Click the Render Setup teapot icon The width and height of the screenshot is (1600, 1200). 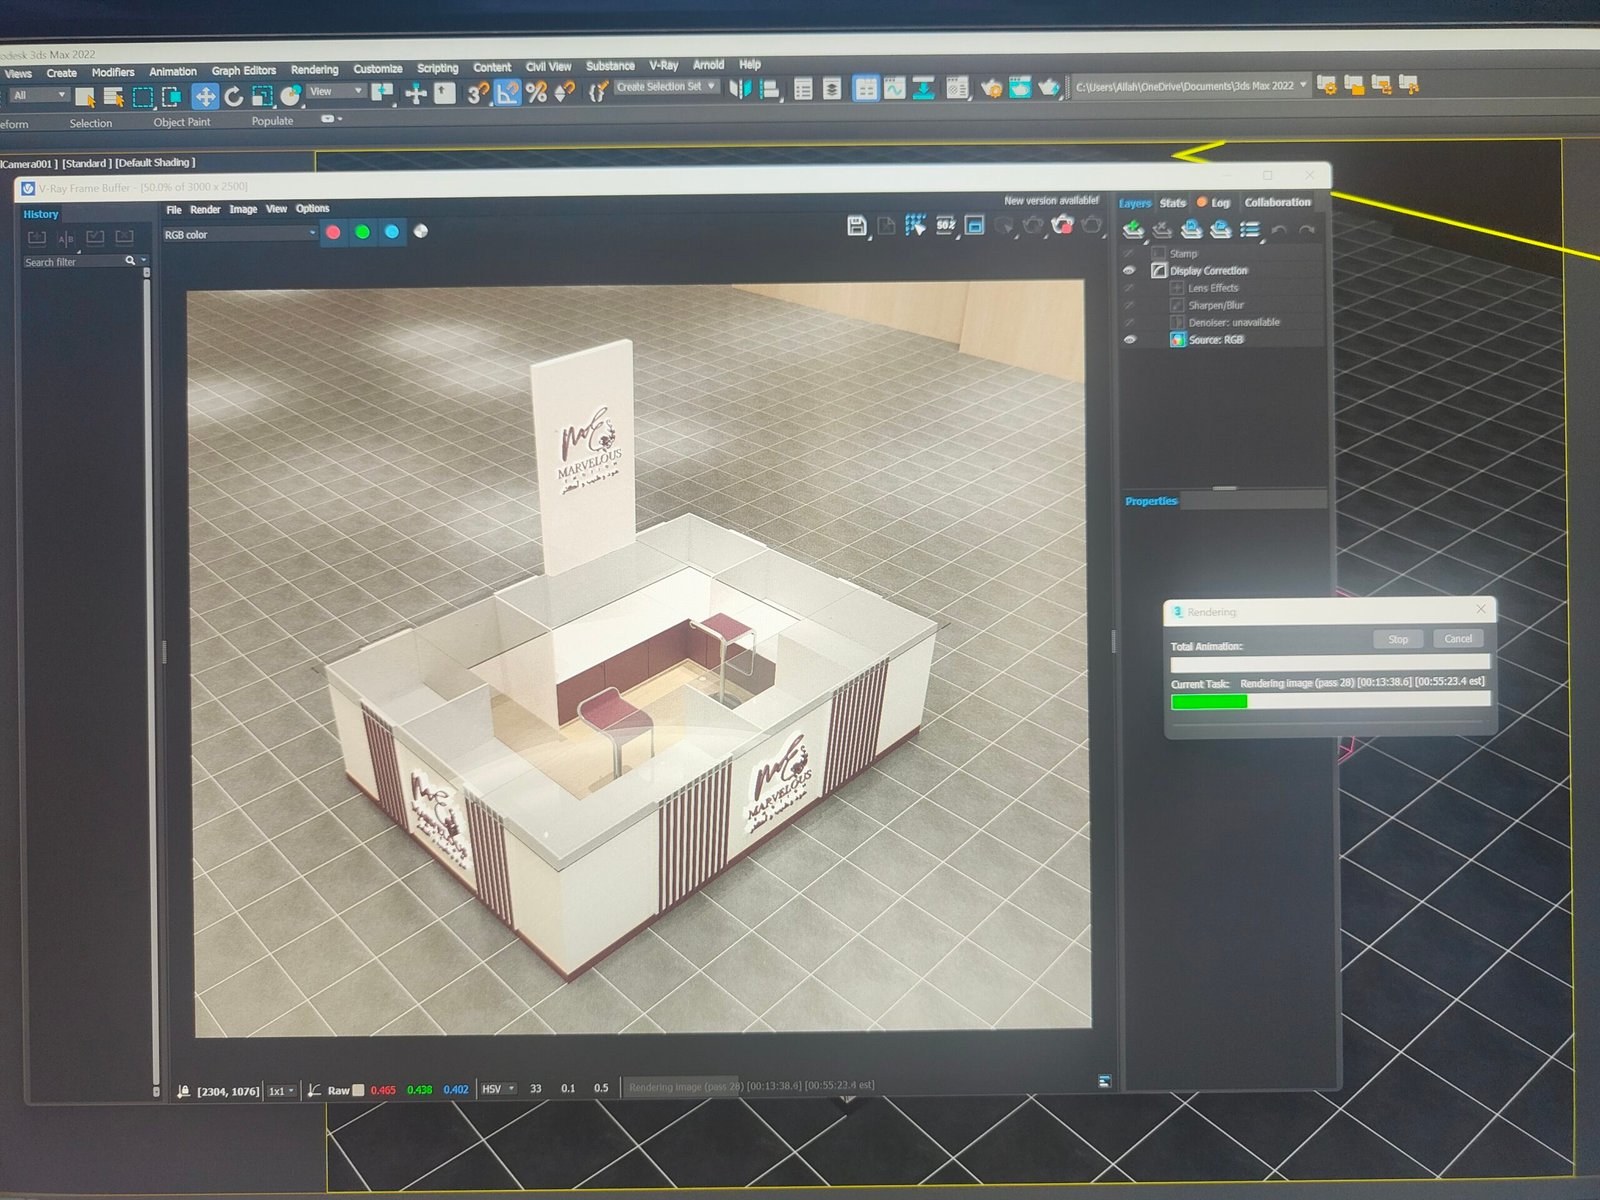click(x=991, y=88)
